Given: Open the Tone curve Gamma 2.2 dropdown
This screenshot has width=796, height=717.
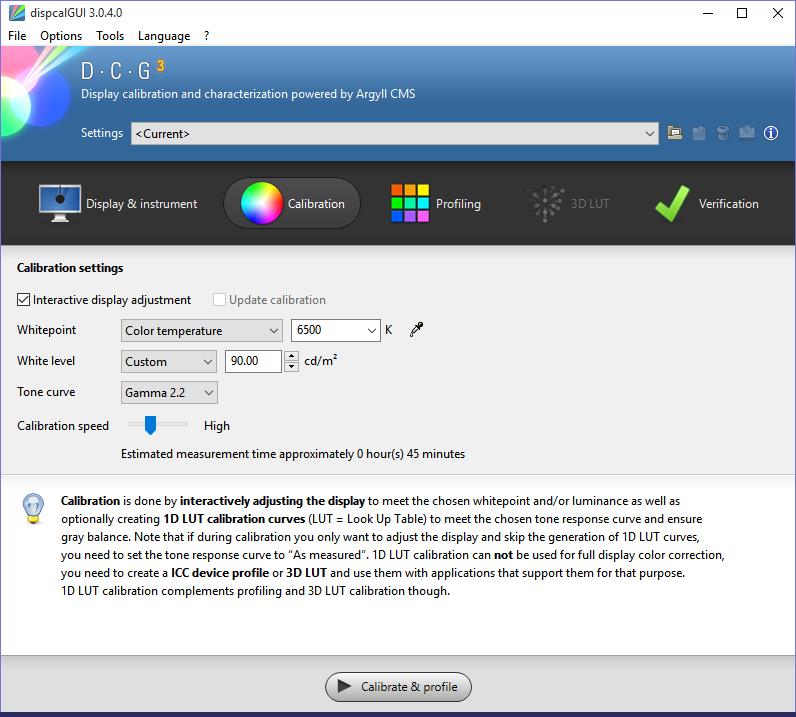Looking at the screenshot, I should click(169, 393).
